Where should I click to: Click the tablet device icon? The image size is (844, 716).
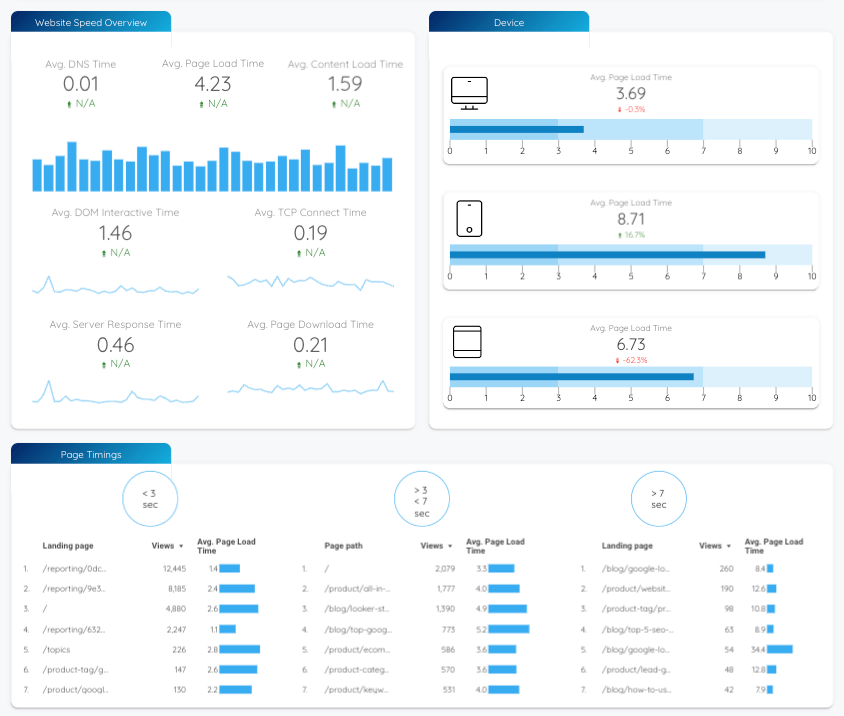467,342
